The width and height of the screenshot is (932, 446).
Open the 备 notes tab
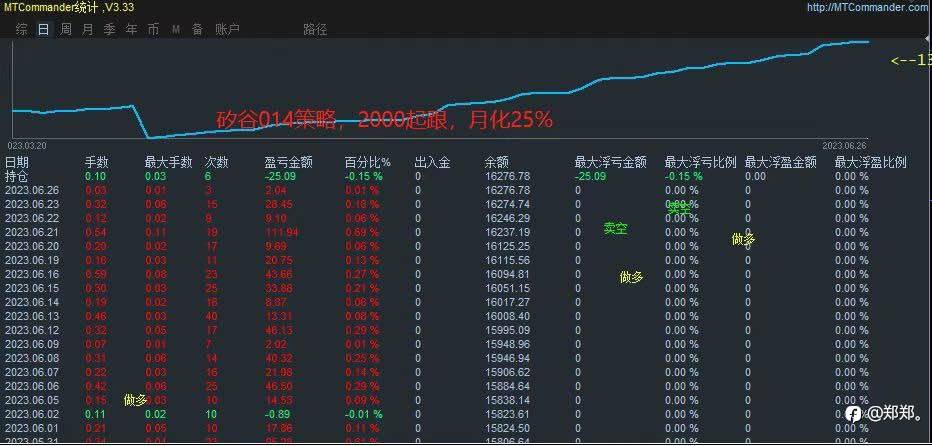coord(197,29)
